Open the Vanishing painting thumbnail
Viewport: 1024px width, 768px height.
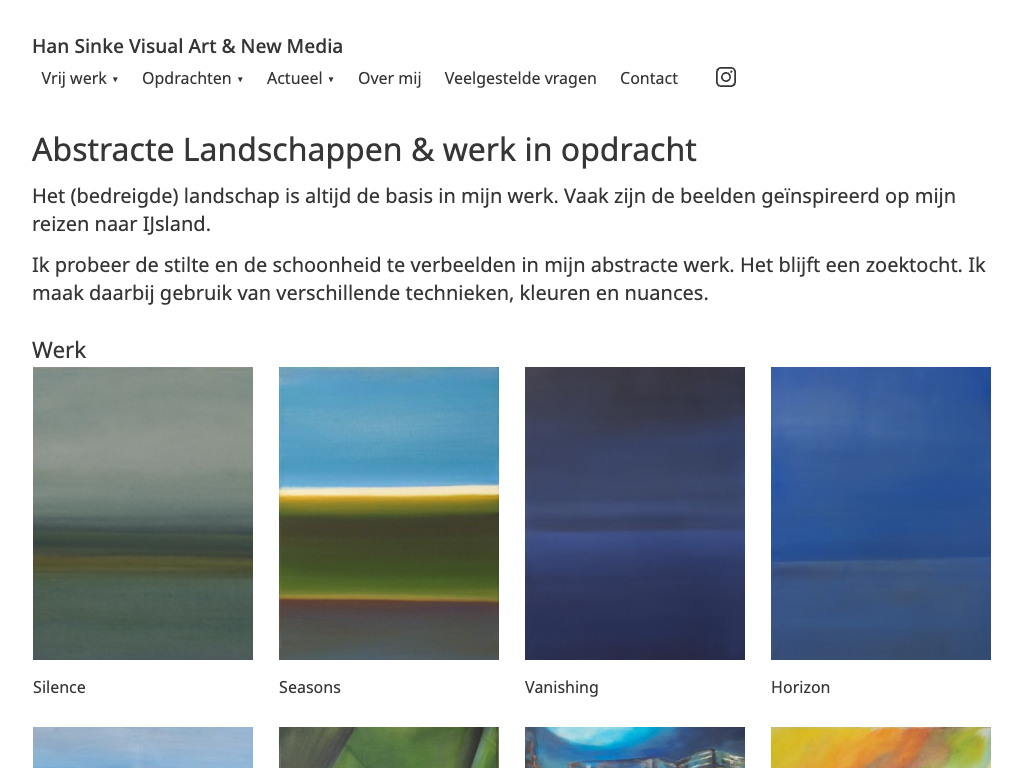[x=635, y=513]
